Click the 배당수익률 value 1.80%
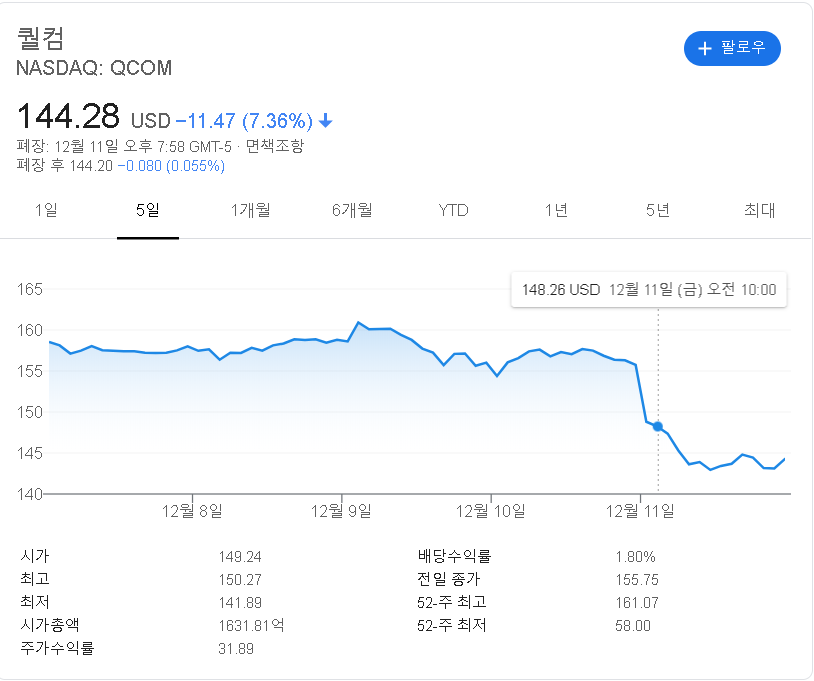The image size is (814, 681). coord(635,557)
